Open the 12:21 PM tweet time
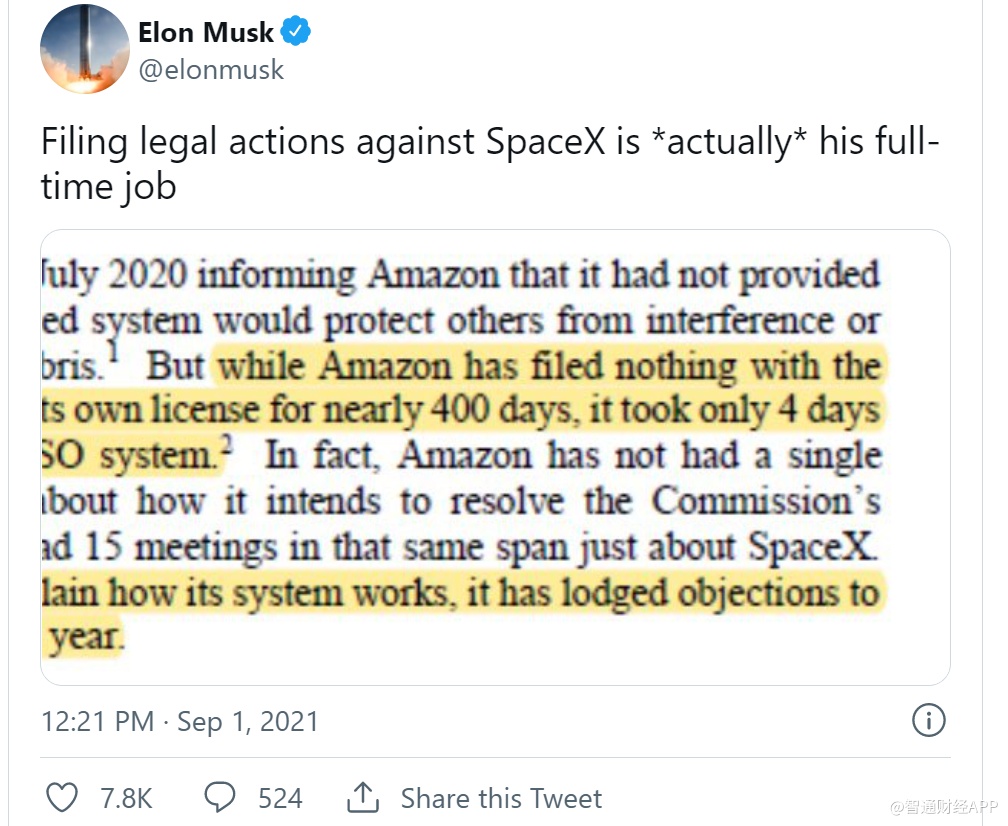Image resolution: width=1008 pixels, height=826 pixels. pyautogui.click(x=97, y=721)
